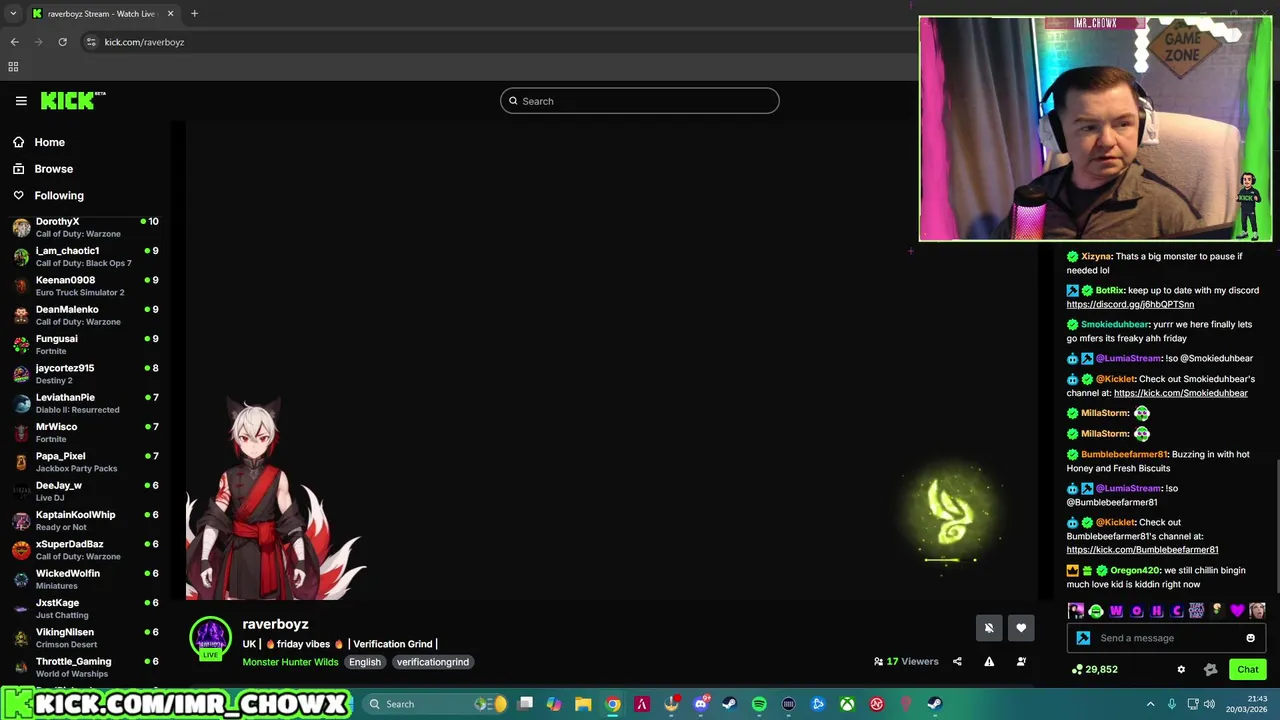The image size is (1280, 720).
Task: Click the moderator hammer icon in chat box
Action: click(1083, 638)
